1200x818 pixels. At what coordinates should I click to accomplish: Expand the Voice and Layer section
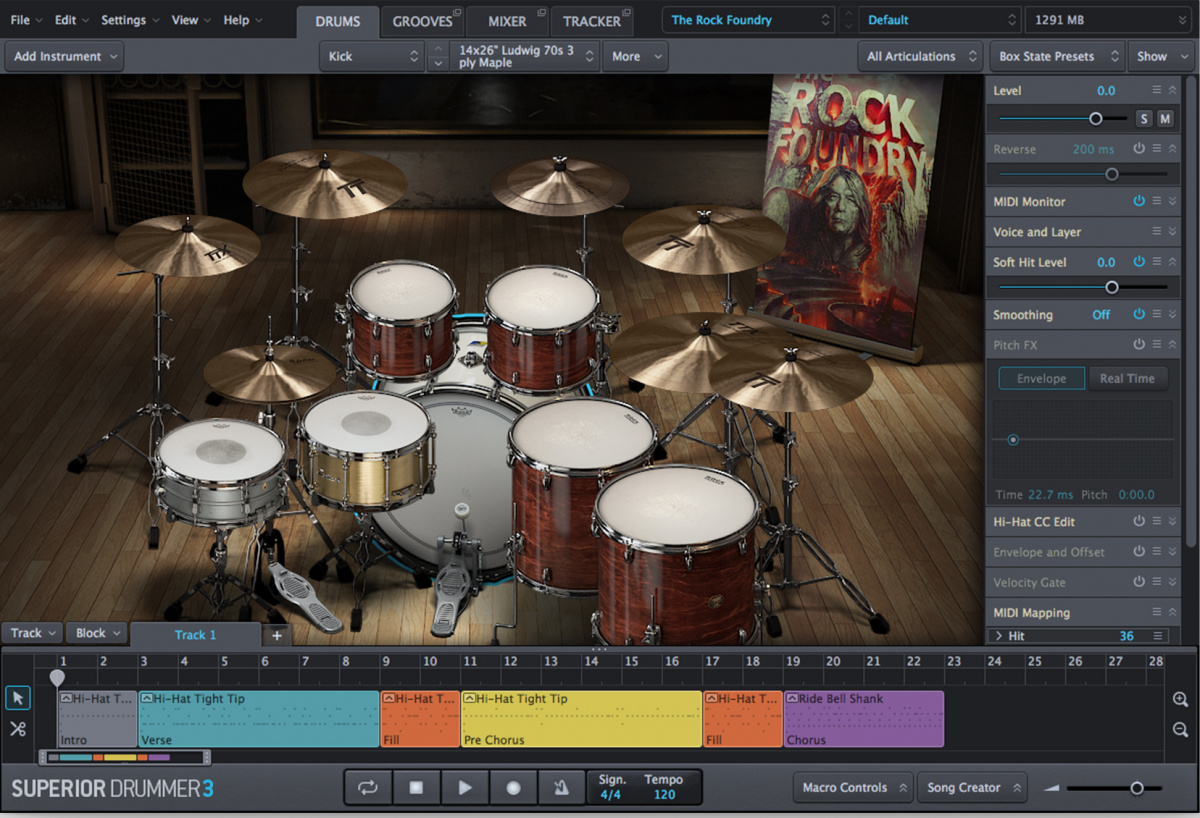[1173, 231]
